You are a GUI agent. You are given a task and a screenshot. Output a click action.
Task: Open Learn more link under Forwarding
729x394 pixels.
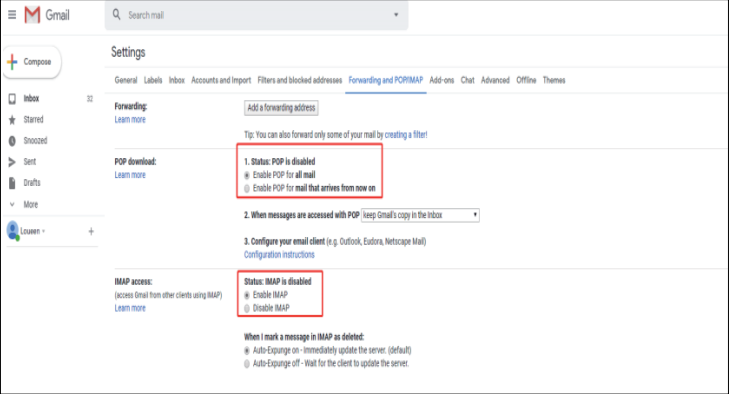[130, 120]
